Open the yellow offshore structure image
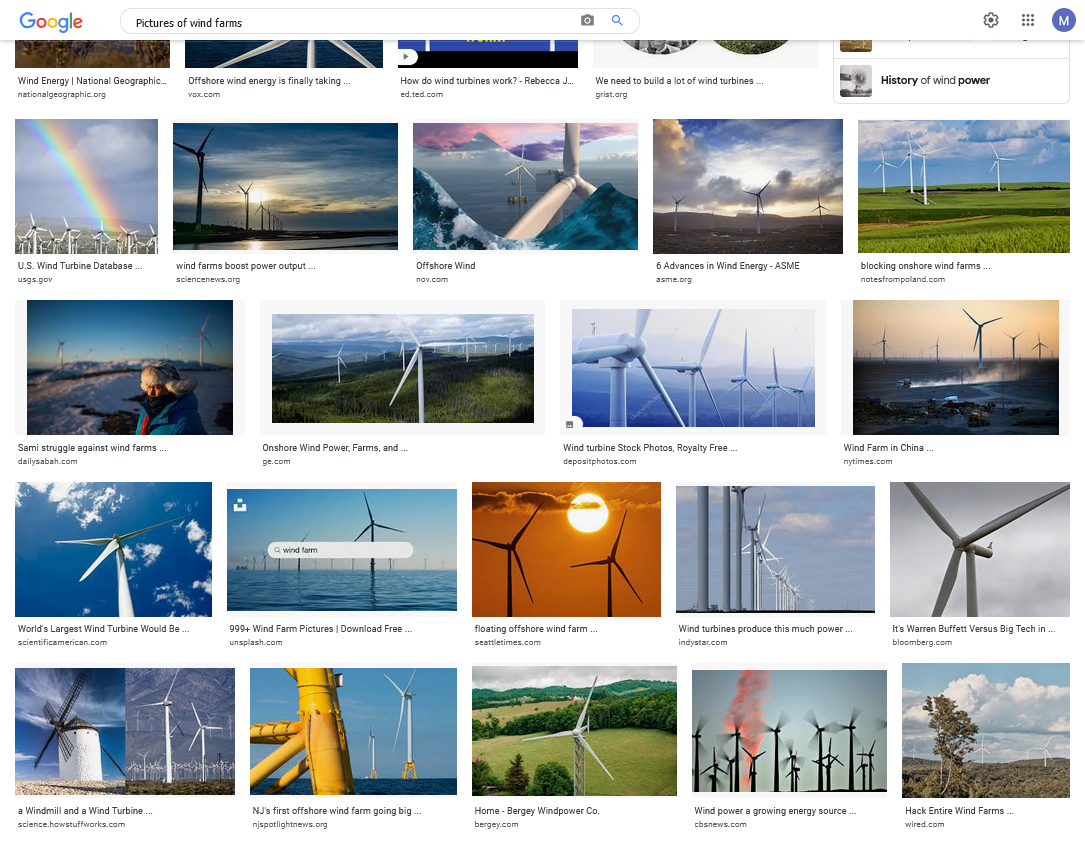Image resolution: width=1085 pixels, height=842 pixels. [353, 731]
